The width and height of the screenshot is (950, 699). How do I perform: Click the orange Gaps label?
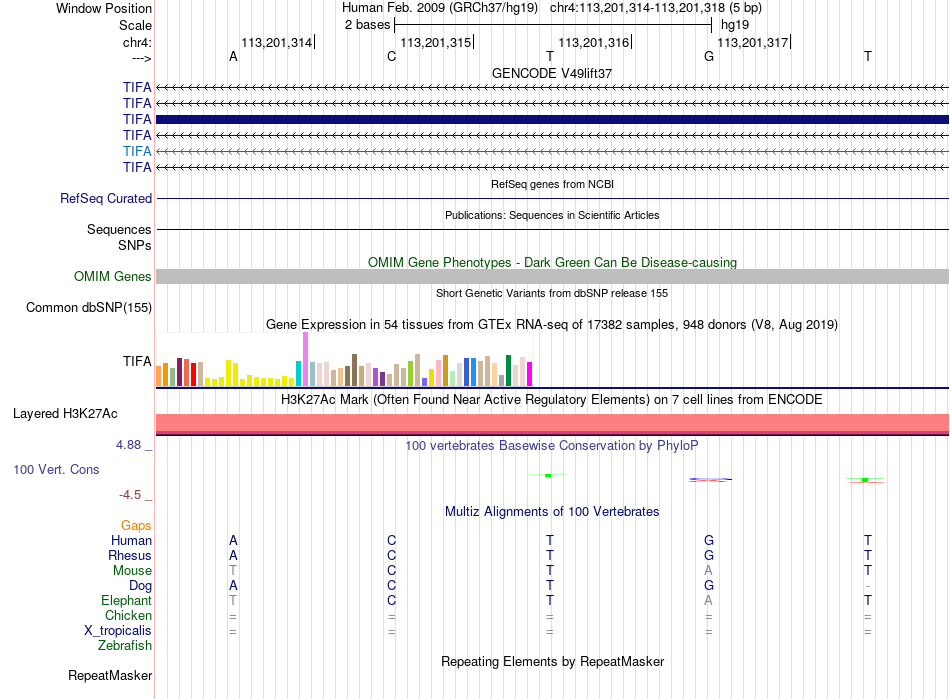pos(136,526)
